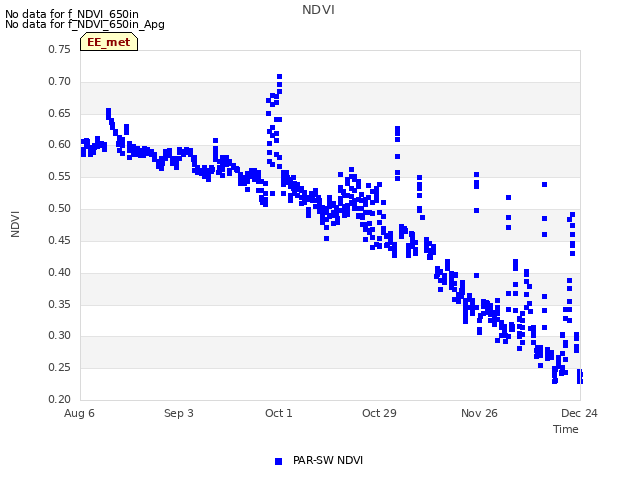This screenshot has height=480, width=640.
Task: Click the 0.30 y-axis tick label
Action: tap(60, 336)
